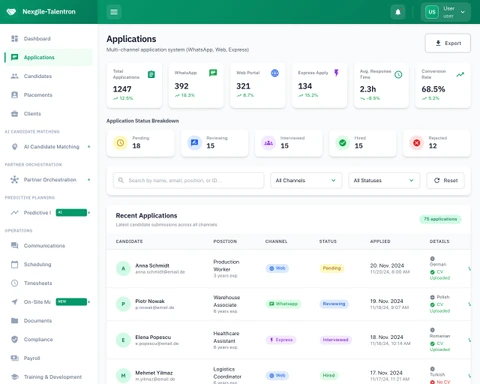Click the Predictive trend line icon
Screen dimensions: 480x384
pos(14,213)
